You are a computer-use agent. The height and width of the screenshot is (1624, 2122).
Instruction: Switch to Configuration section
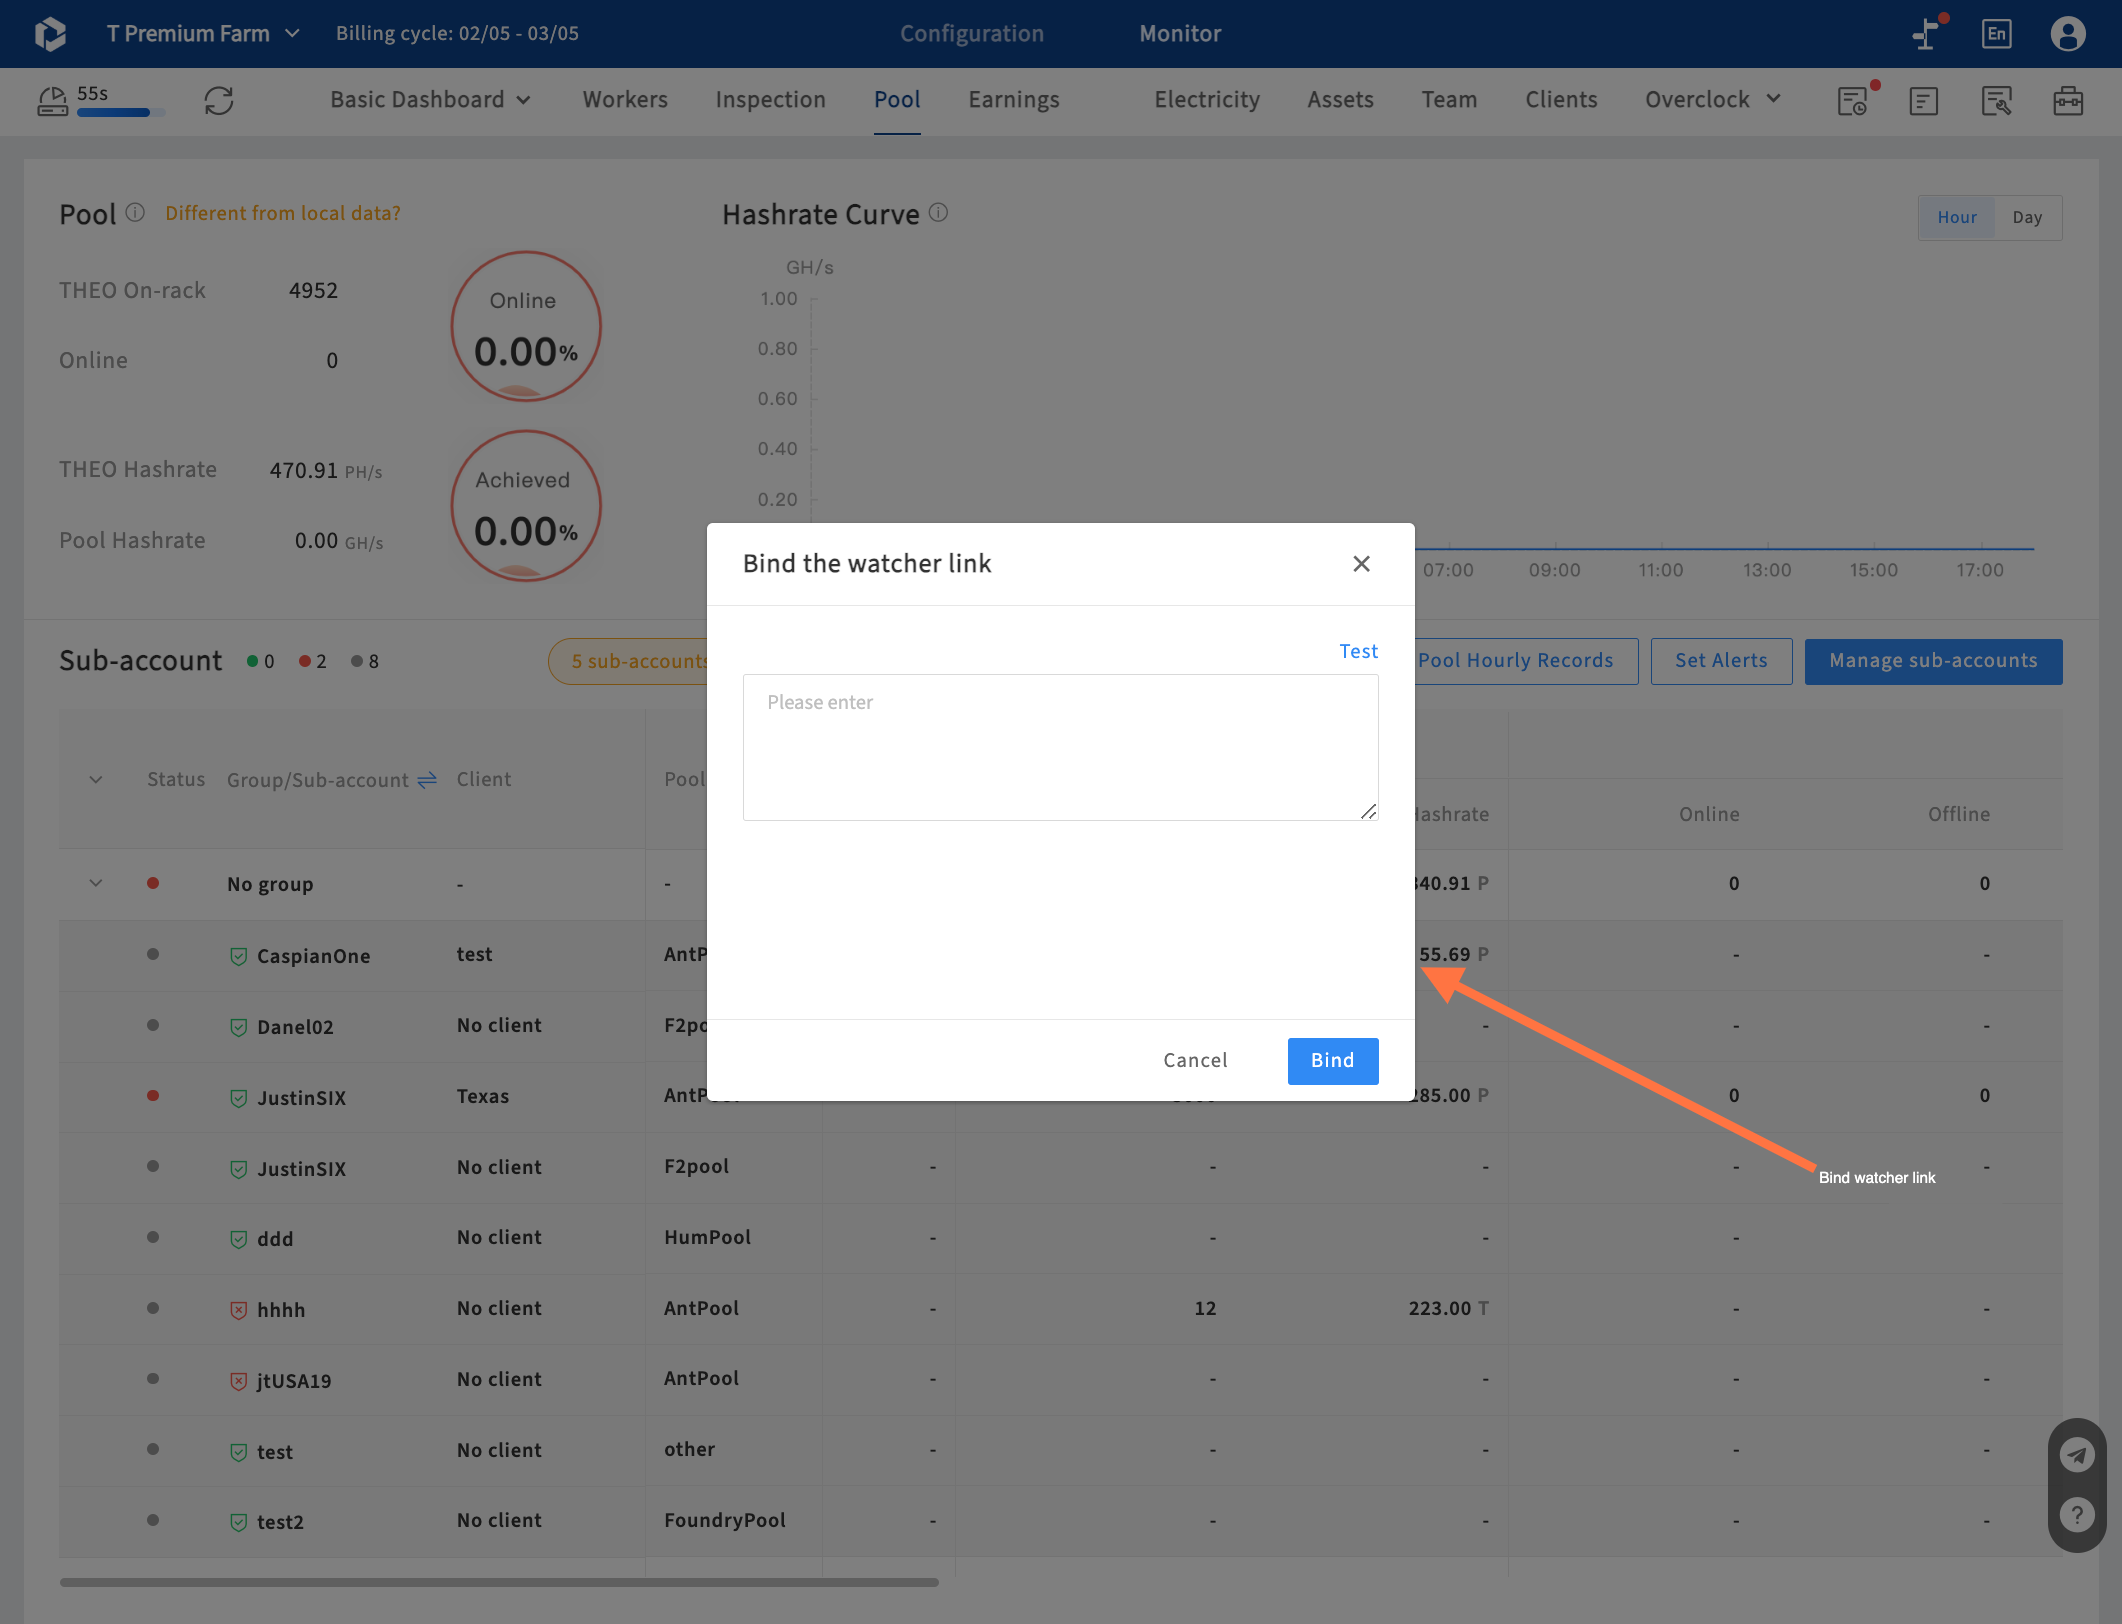click(x=971, y=33)
